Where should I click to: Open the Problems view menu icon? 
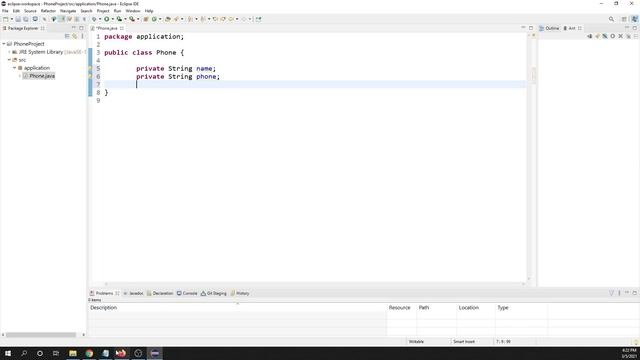pos(619,293)
